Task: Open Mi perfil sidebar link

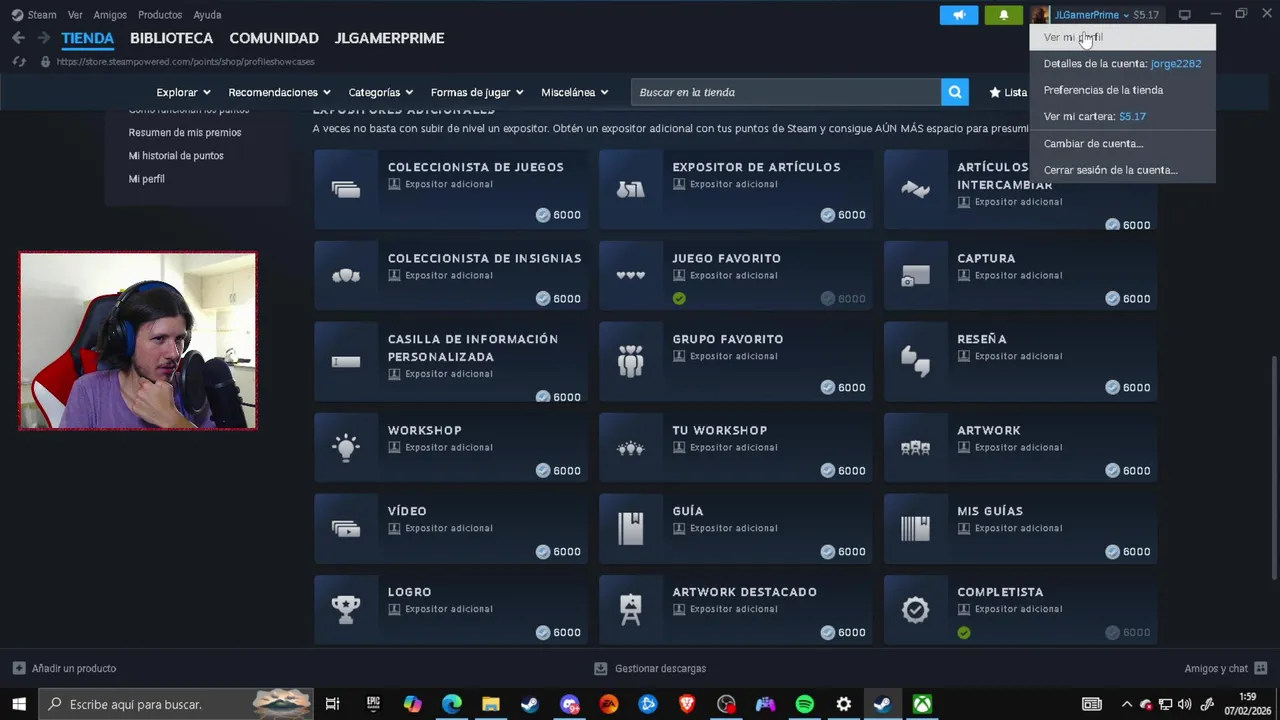Action: [x=147, y=179]
